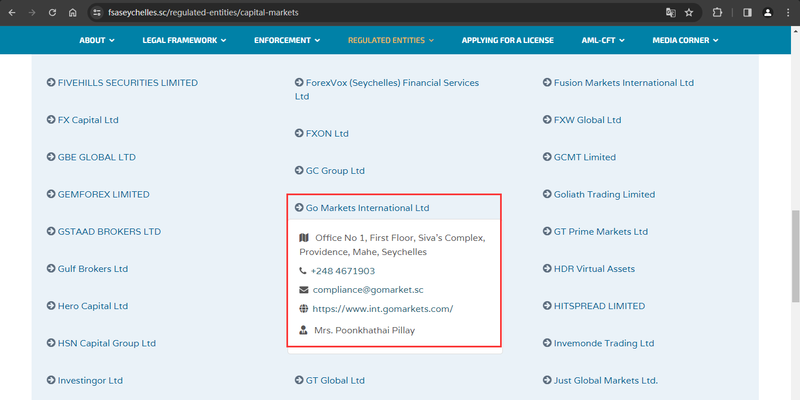Open the browser home page
This screenshot has width=800, height=400.
click(x=72, y=13)
